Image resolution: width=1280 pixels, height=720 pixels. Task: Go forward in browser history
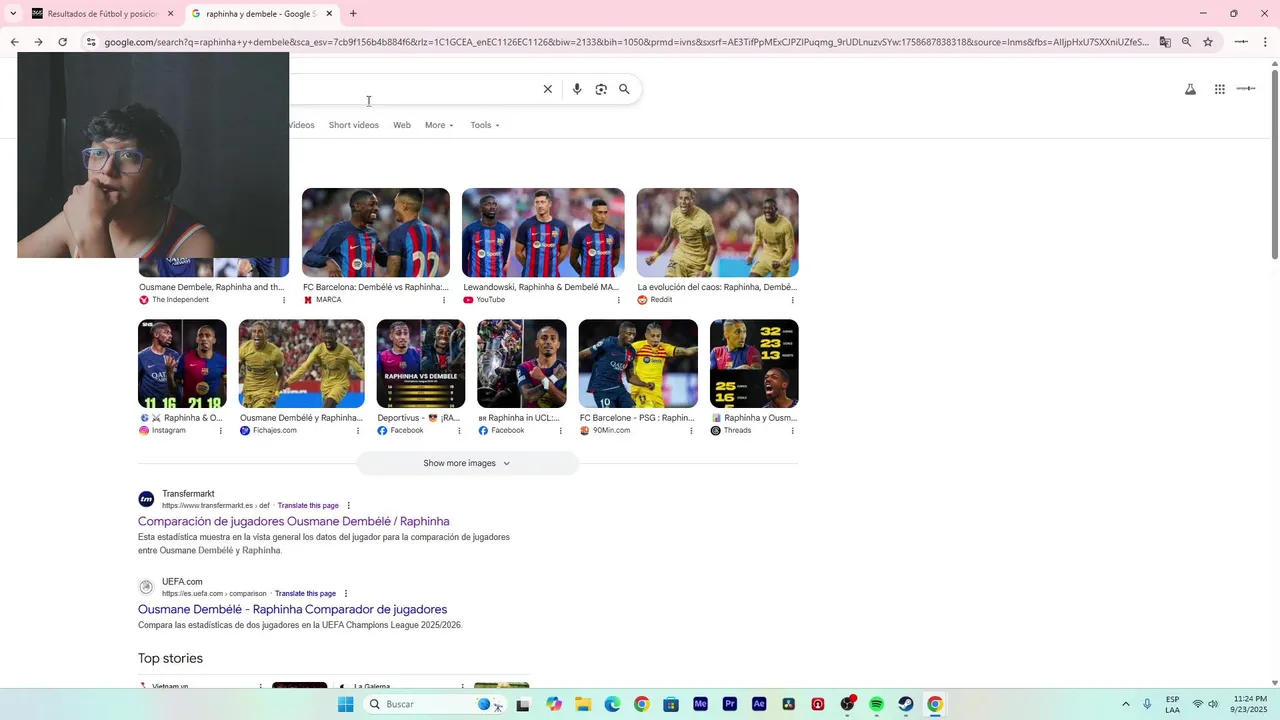click(x=38, y=42)
